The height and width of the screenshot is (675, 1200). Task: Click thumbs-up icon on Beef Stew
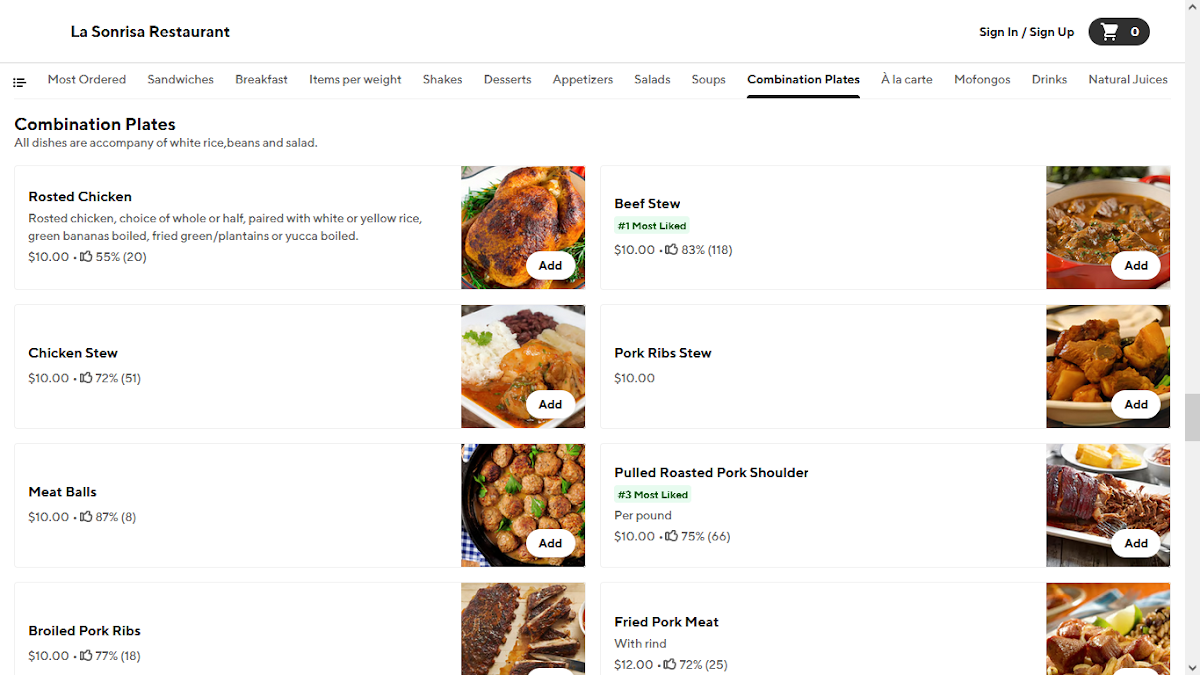tap(672, 250)
